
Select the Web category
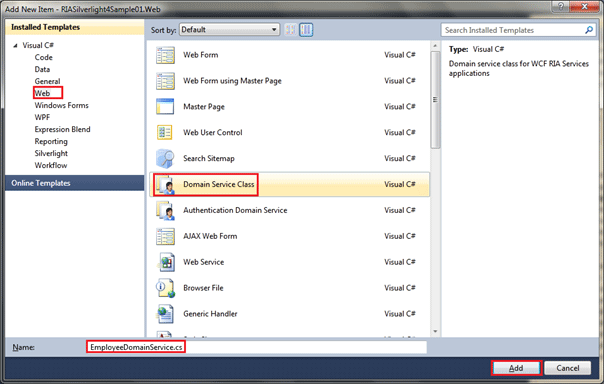click(x=42, y=93)
